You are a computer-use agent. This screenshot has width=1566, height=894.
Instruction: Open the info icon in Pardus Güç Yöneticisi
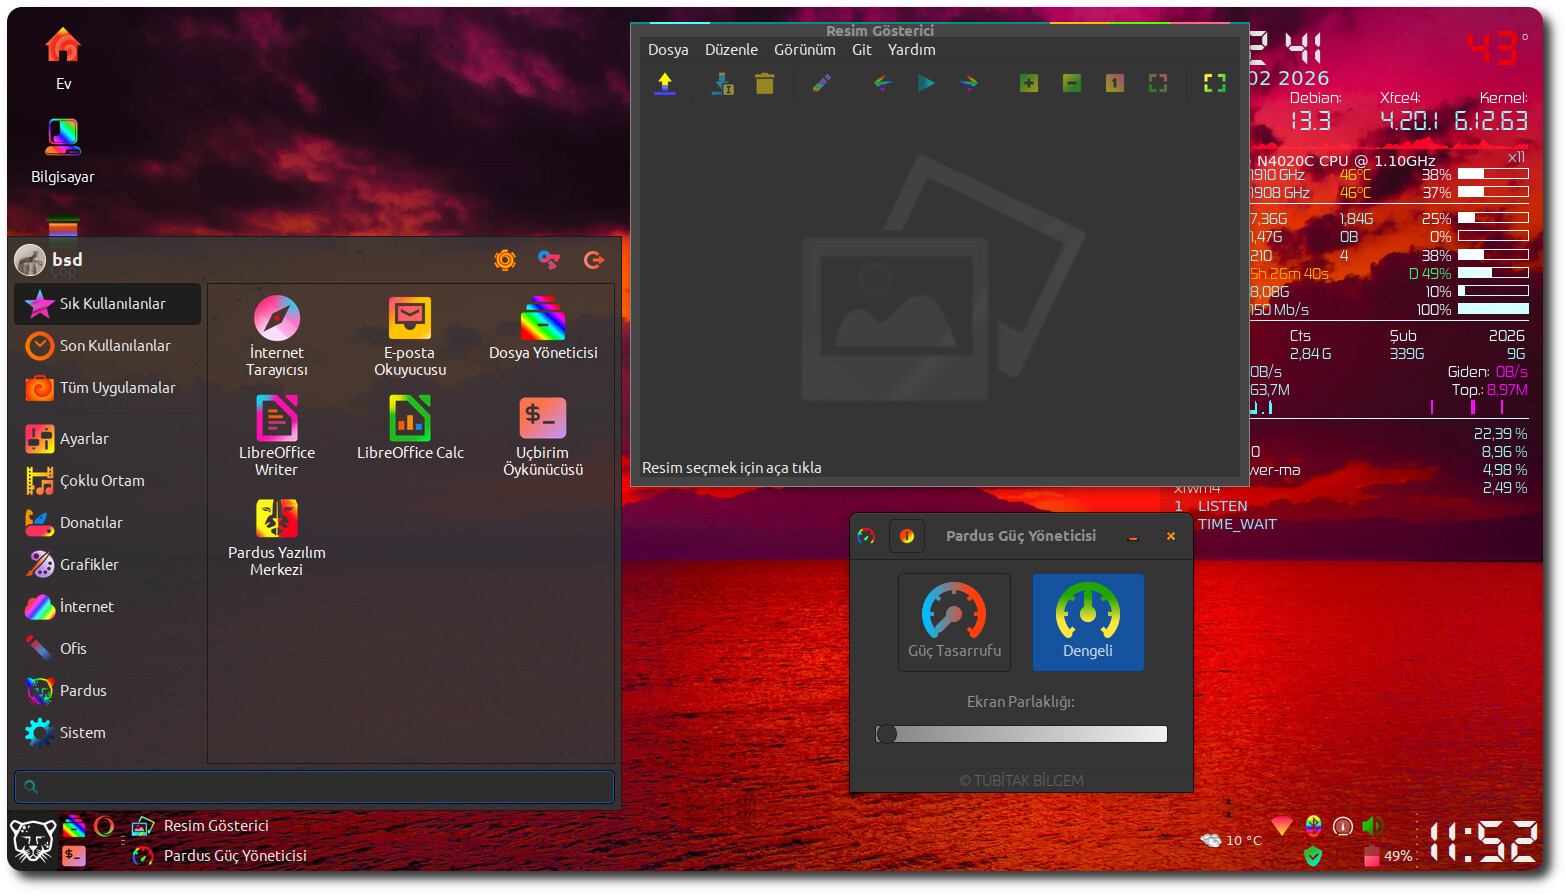[907, 536]
